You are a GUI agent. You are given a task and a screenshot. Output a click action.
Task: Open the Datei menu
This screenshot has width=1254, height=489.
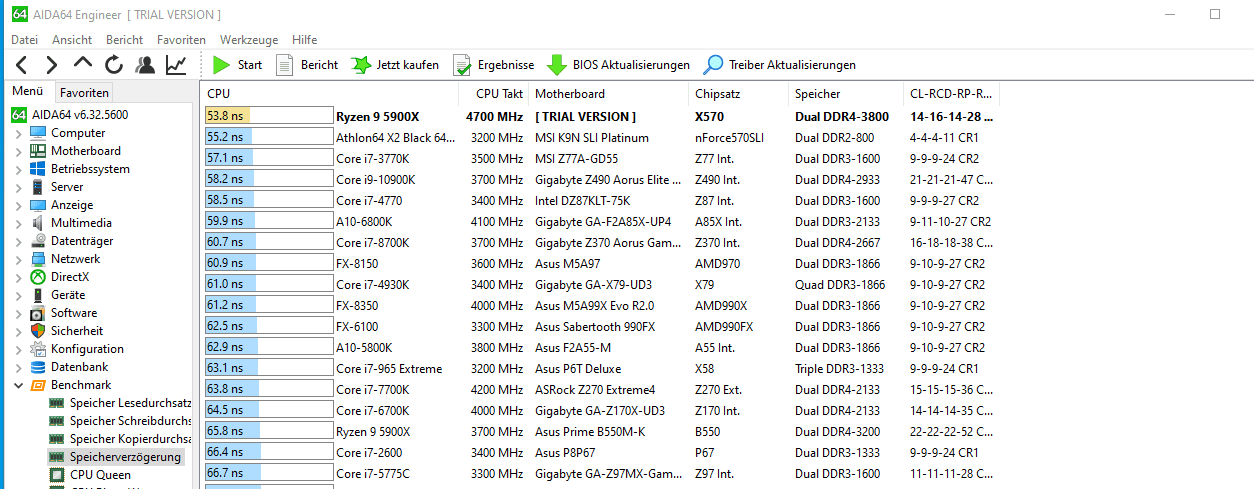(24, 40)
